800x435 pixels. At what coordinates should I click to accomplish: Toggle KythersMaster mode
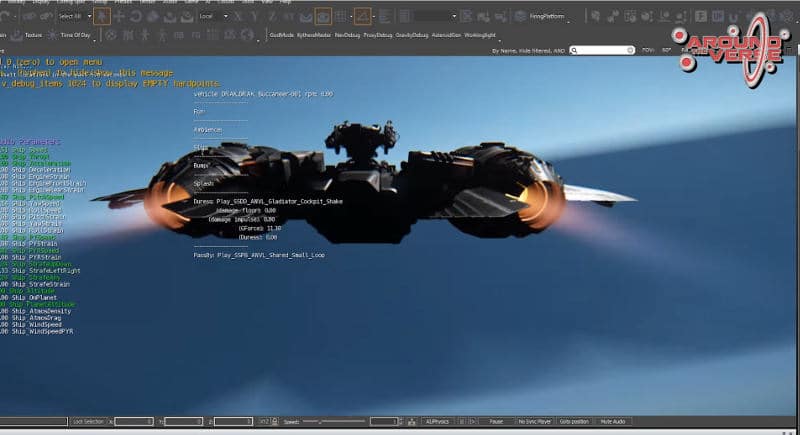tap(314, 35)
